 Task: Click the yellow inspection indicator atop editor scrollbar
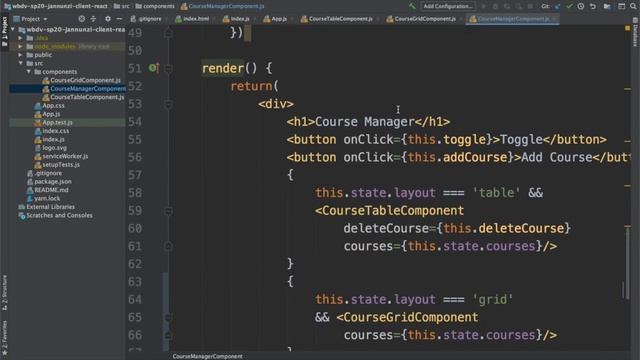(x=627, y=28)
